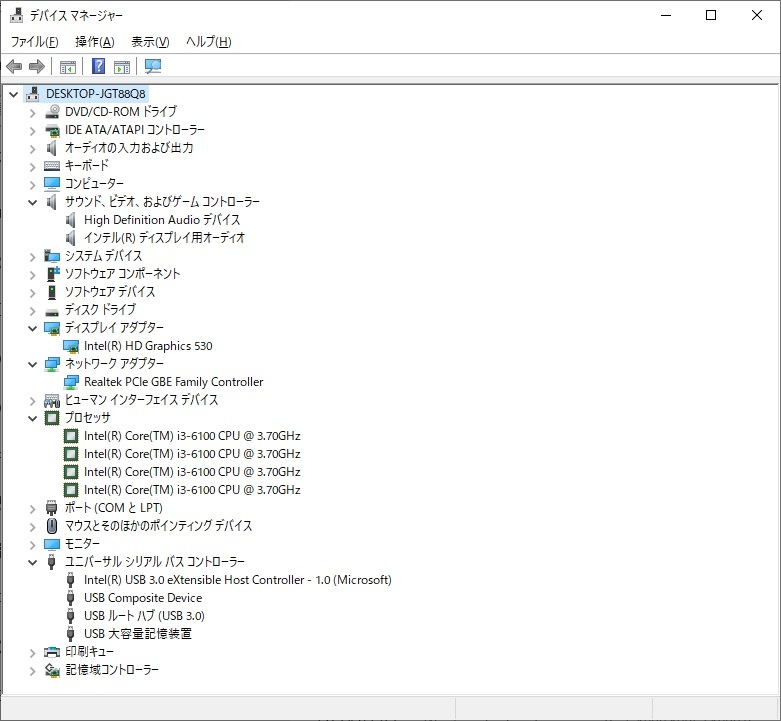Collapse the ディスプレイ アダプター category
Viewport: 781px width, 721px height.
tap(32, 328)
